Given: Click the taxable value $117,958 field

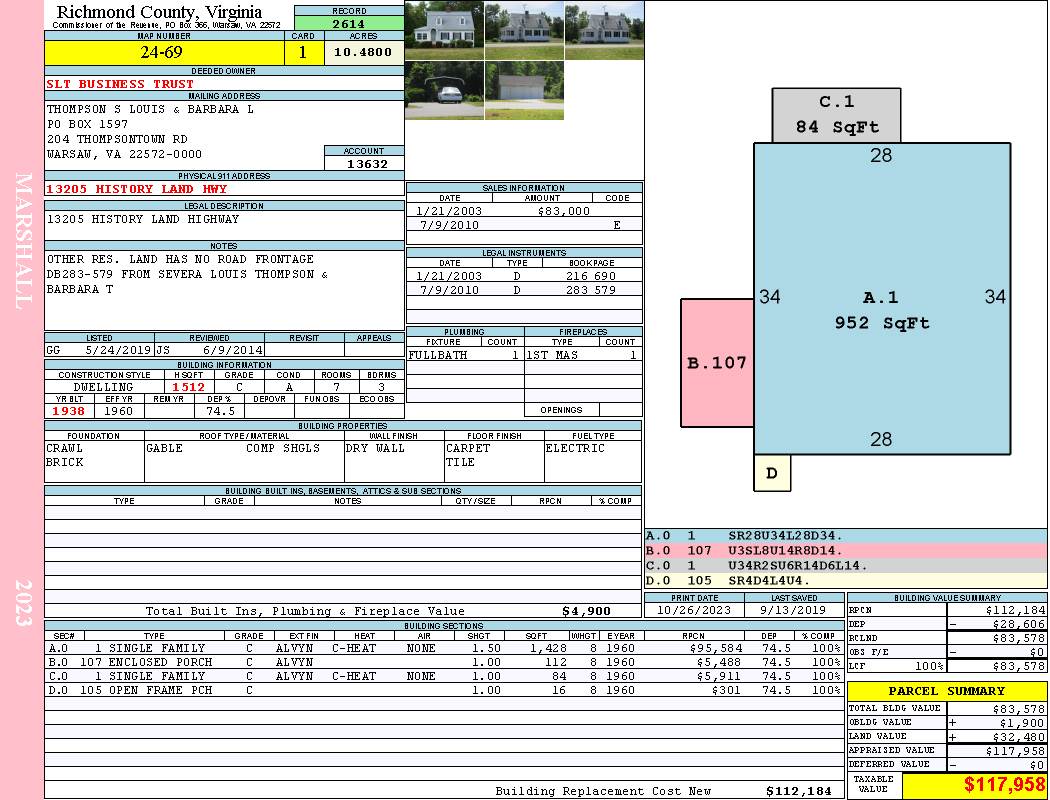Looking at the screenshot, I should (x=974, y=784).
